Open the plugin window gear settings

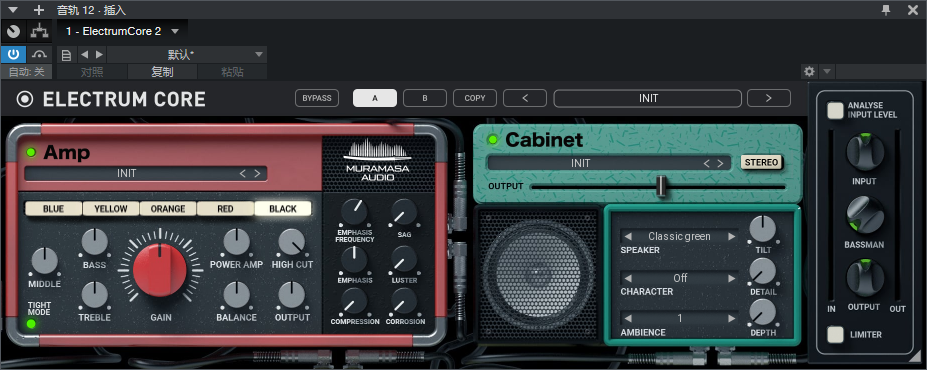pyautogui.click(x=809, y=72)
